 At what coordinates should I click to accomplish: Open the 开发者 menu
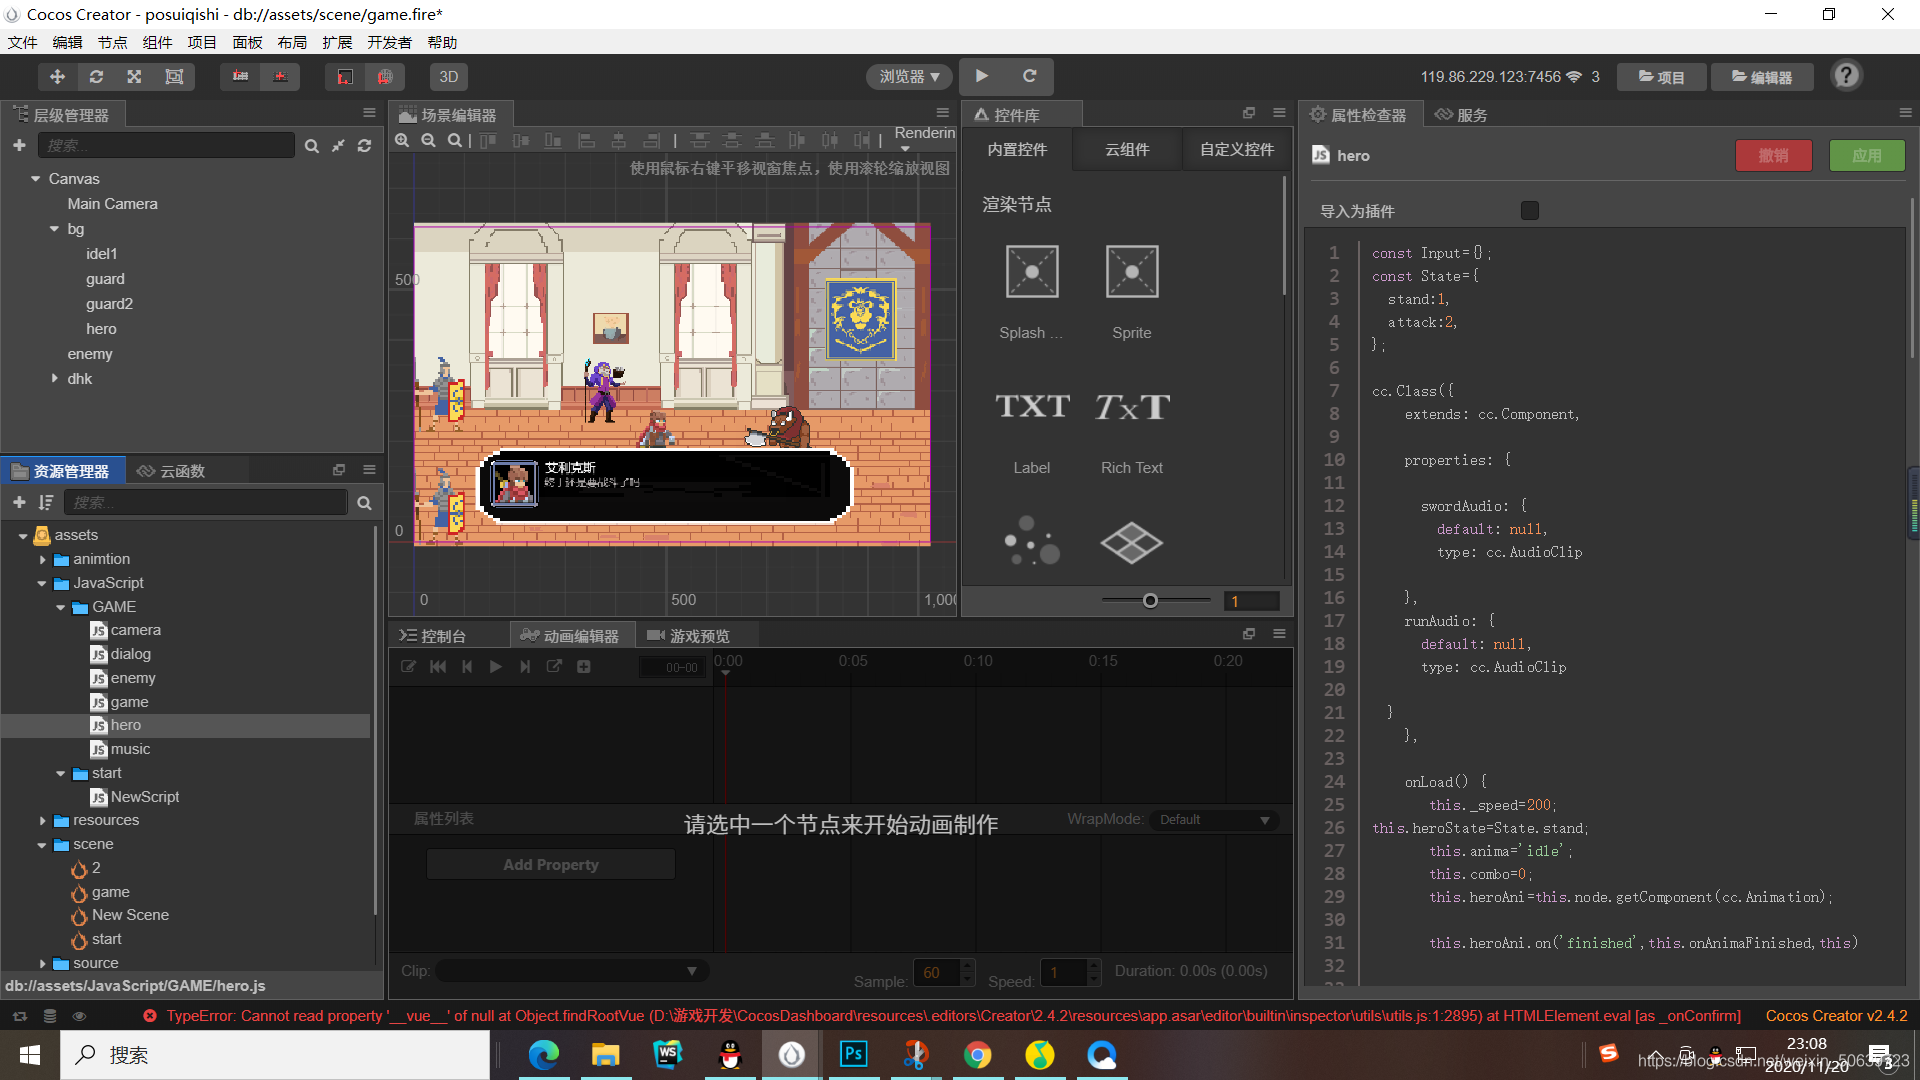point(389,42)
